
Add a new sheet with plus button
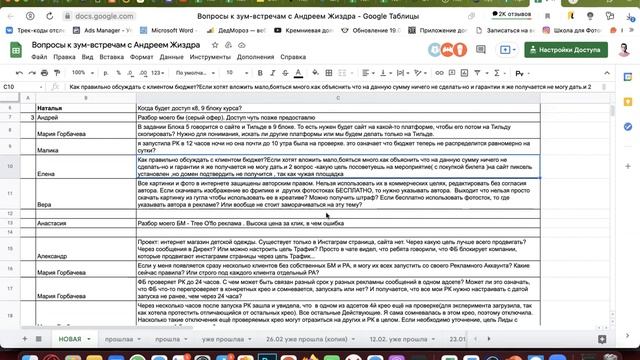(x=24, y=339)
